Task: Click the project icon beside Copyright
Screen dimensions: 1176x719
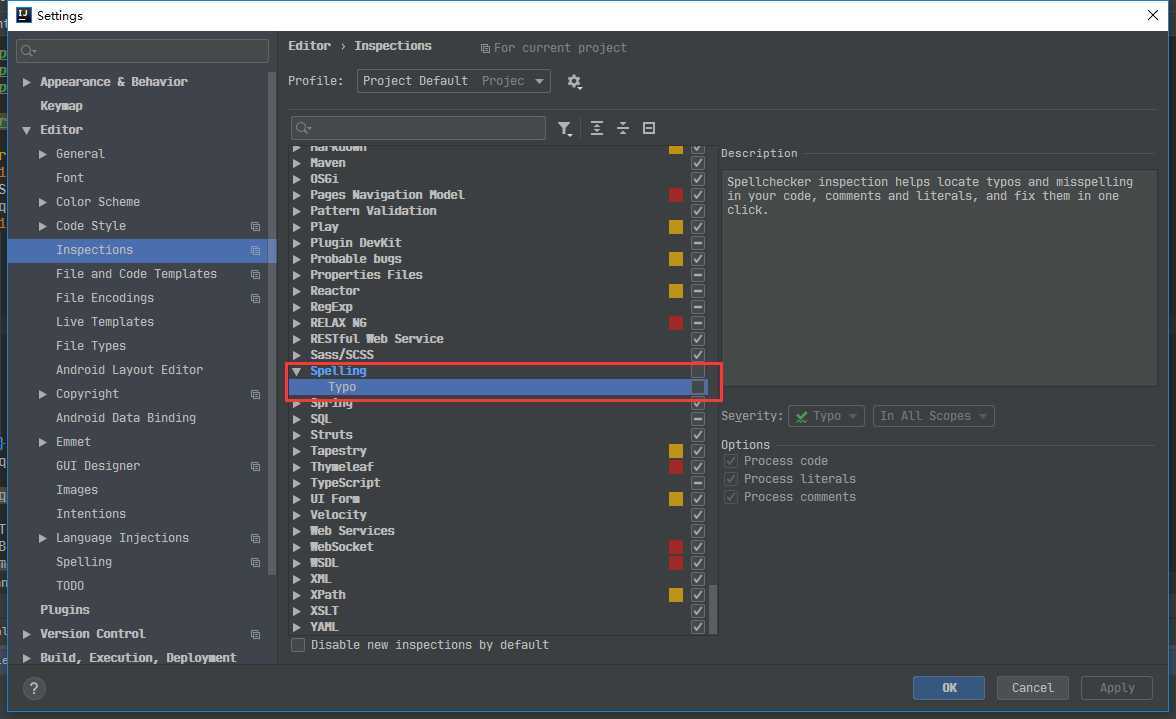Action: pyautogui.click(x=255, y=394)
